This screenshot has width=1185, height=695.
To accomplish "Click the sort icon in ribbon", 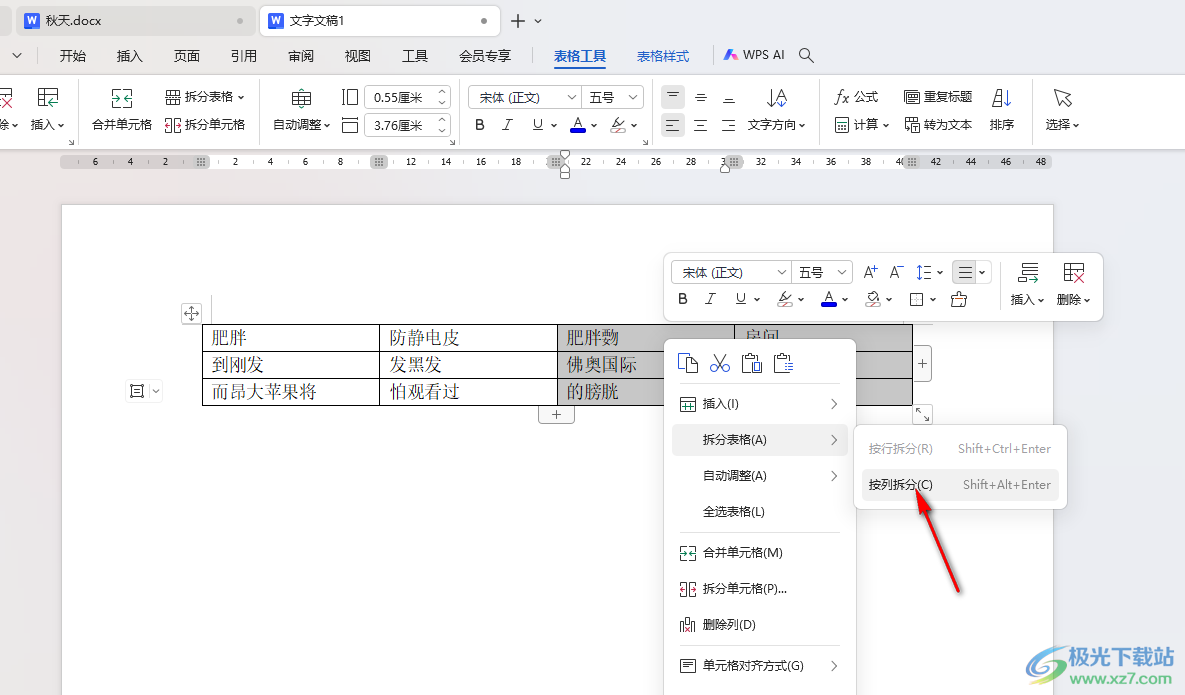I will click(1001, 98).
